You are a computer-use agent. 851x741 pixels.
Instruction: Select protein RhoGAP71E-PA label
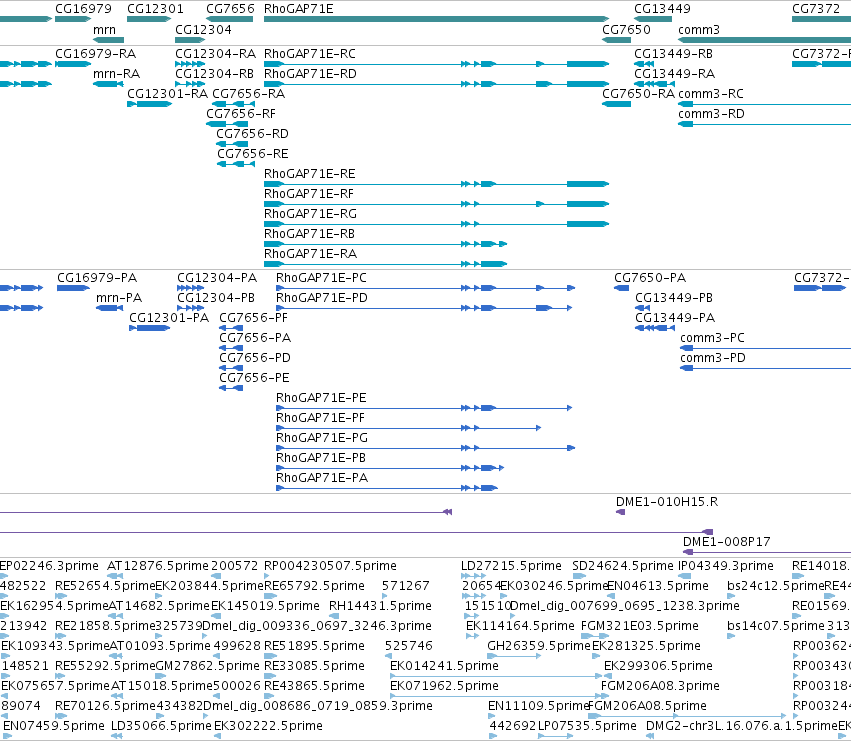pos(322,478)
